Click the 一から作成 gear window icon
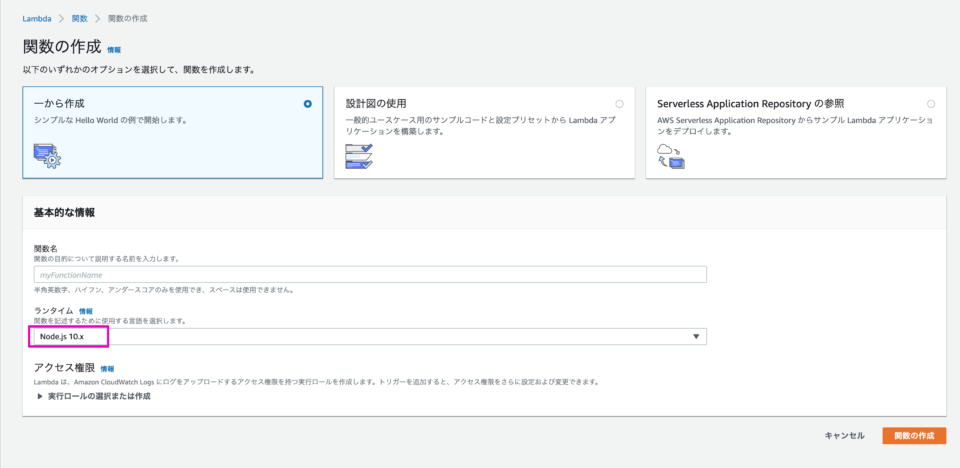Image resolution: width=960 pixels, height=468 pixels. click(x=47, y=156)
